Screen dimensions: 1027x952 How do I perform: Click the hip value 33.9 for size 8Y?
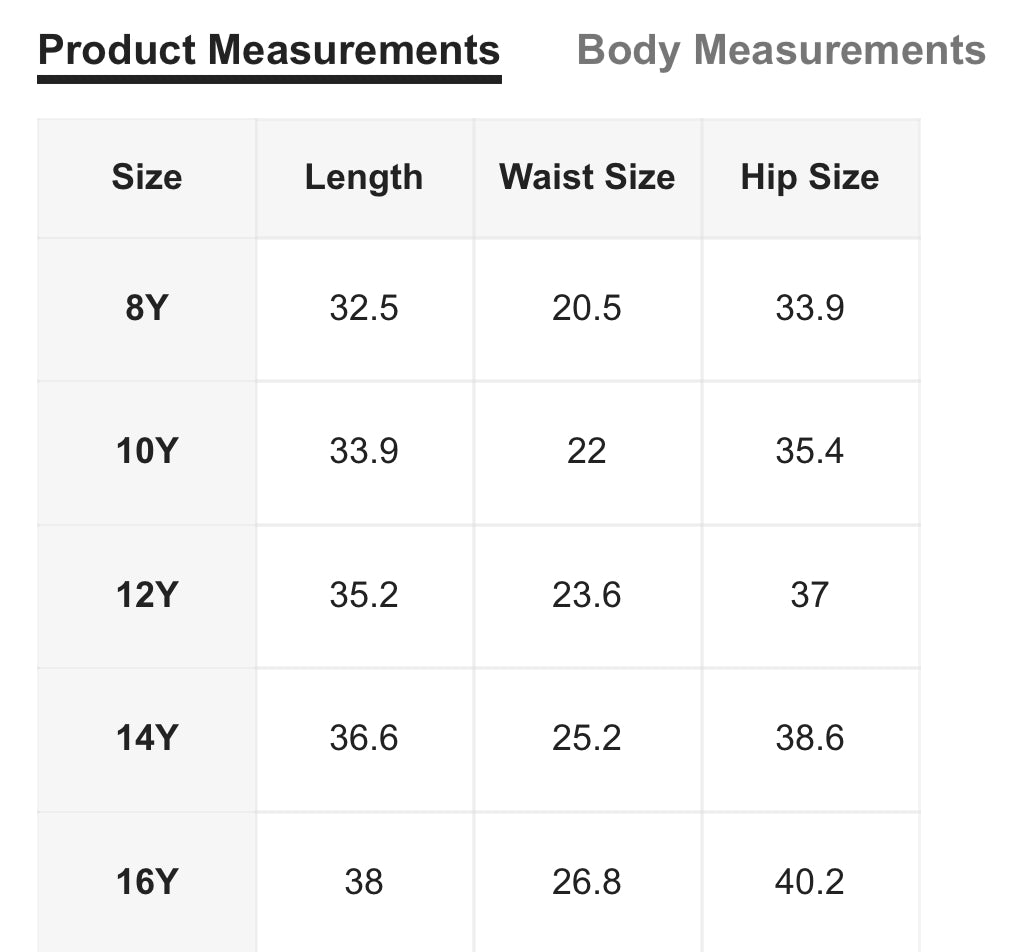(810, 308)
